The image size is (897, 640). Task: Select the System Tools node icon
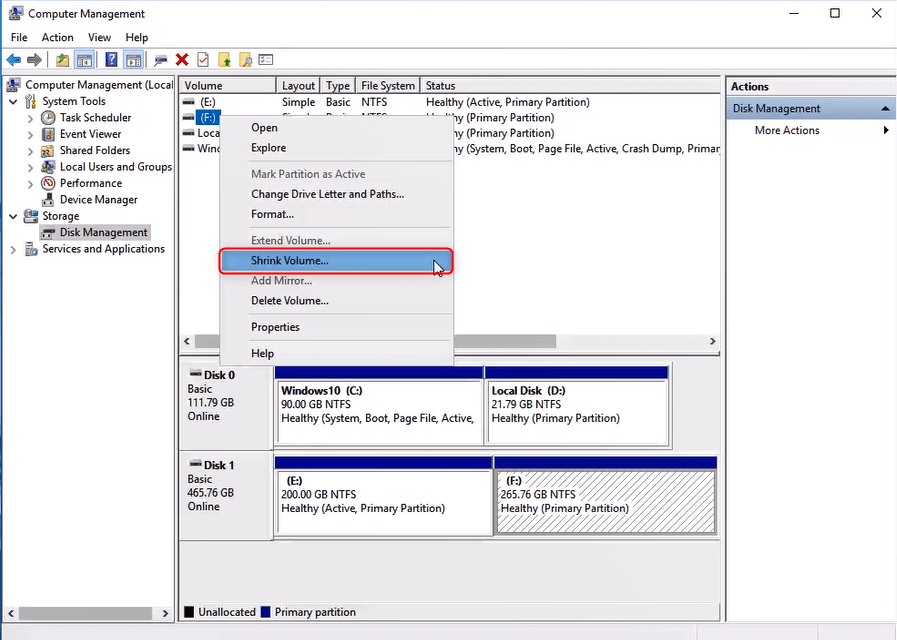click(31, 101)
